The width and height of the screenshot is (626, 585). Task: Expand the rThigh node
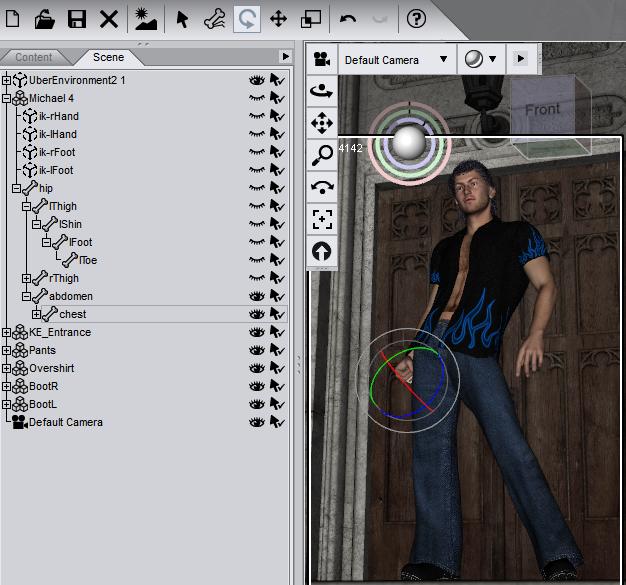[26, 278]
